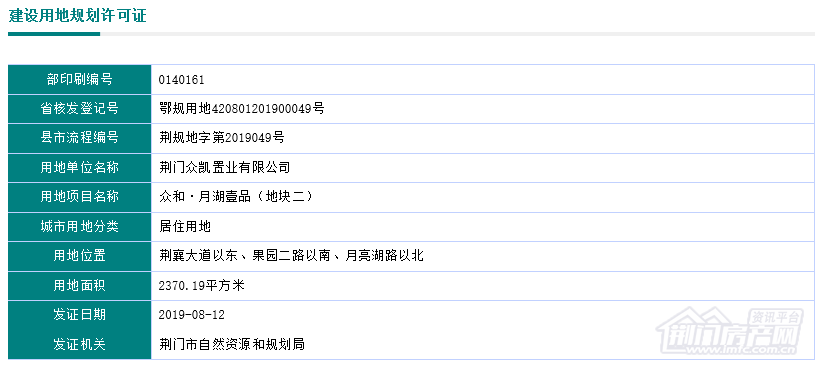Click the 用地面积 label cell
Viewport: 821px width, 365px height.
[x=80, y=286]
